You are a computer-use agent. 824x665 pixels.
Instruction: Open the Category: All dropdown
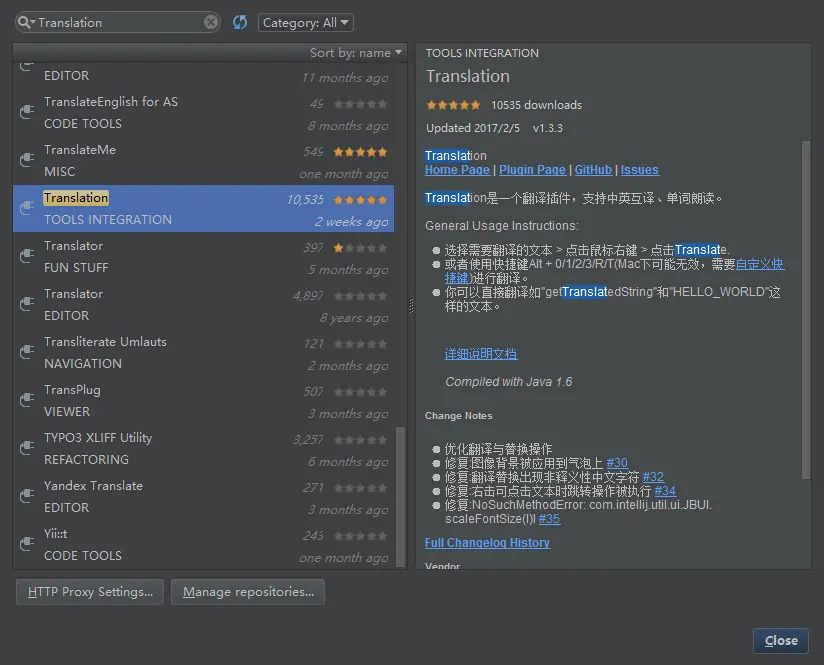tap(305, 23)
